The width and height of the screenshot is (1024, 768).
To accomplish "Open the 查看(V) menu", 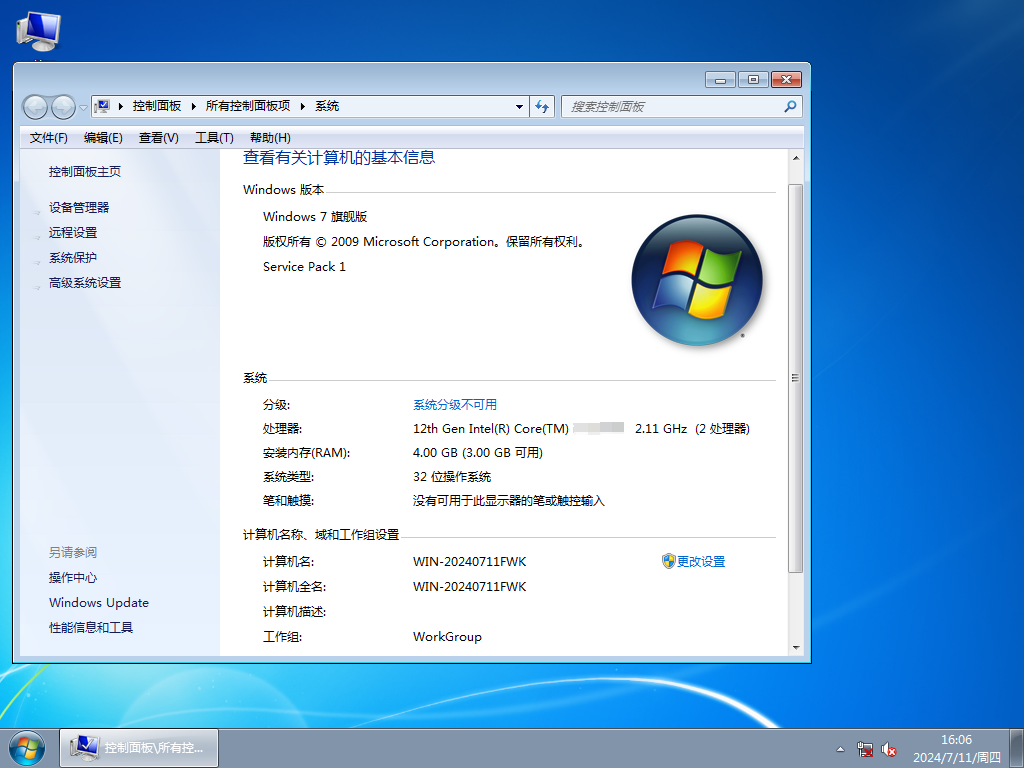I will tap(158, 137).
